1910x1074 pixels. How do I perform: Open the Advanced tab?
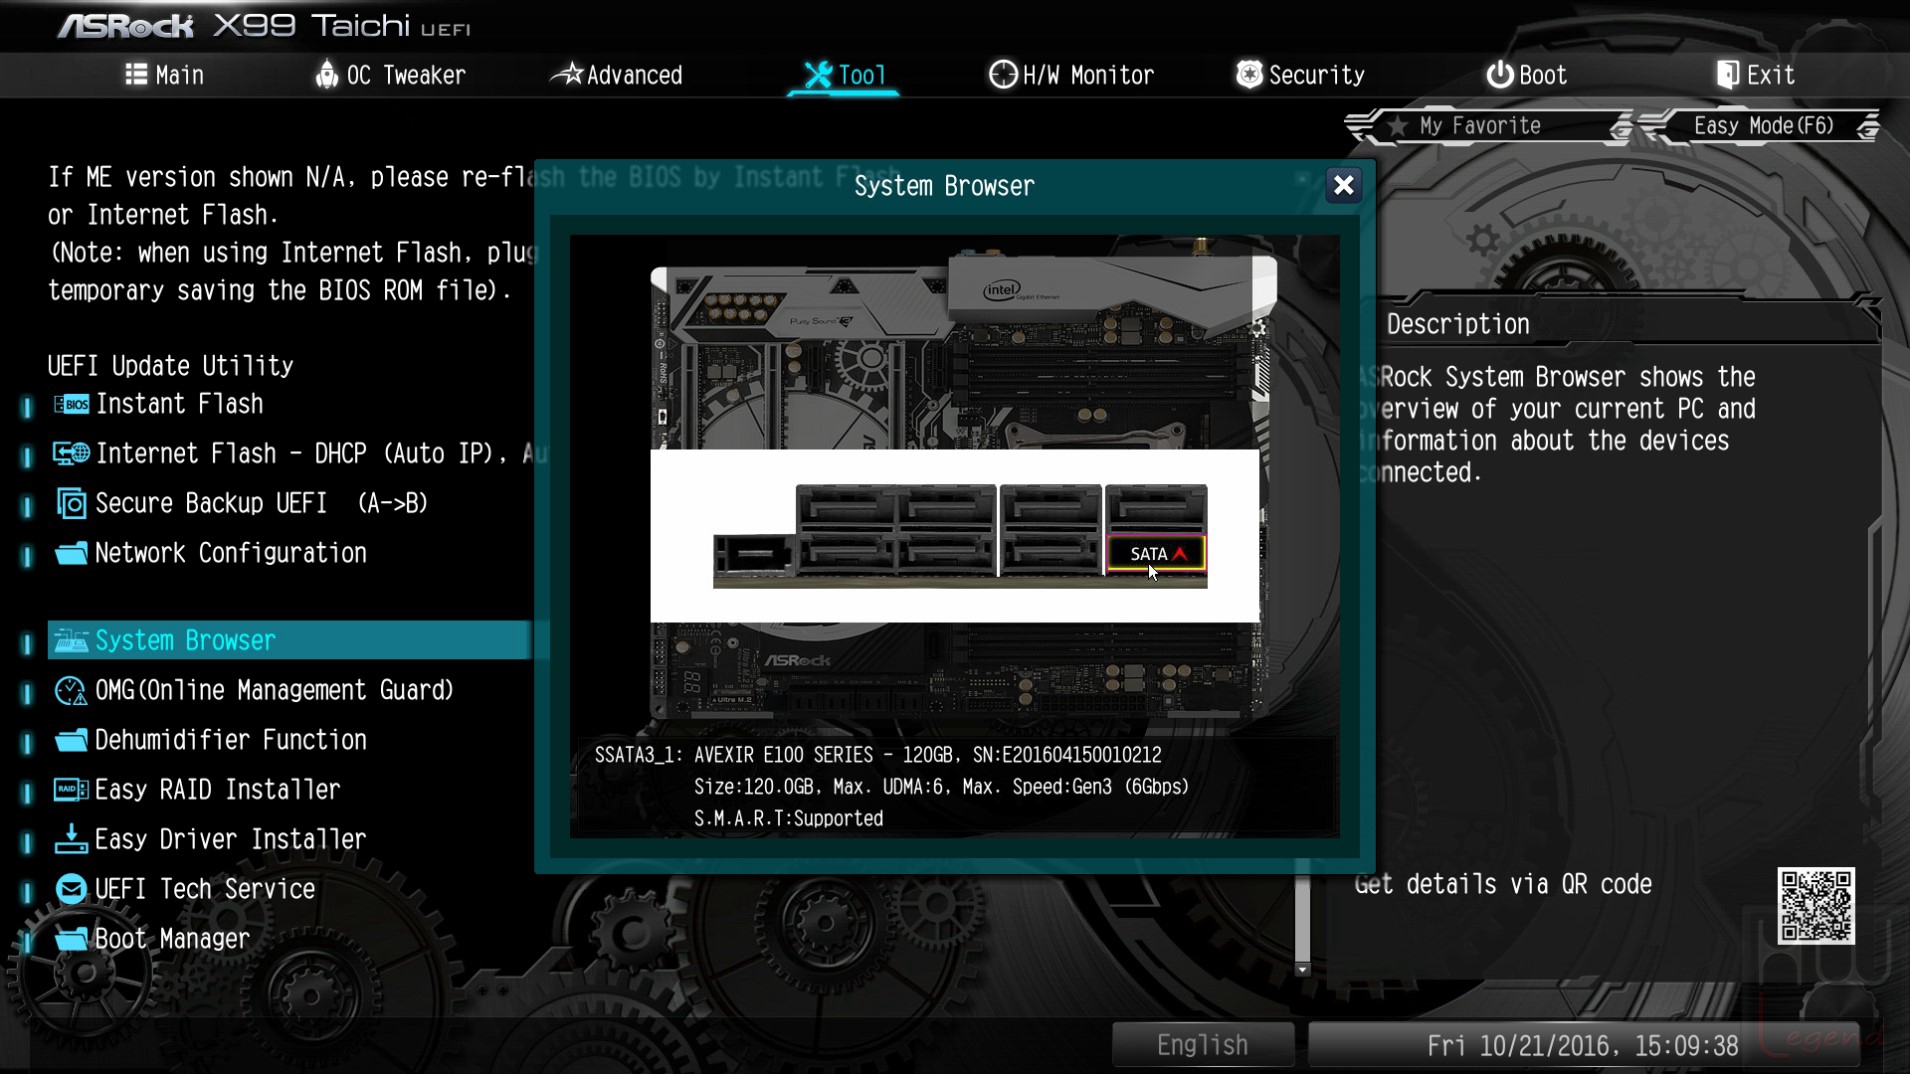pyautogui.click(x=618, y=75)
